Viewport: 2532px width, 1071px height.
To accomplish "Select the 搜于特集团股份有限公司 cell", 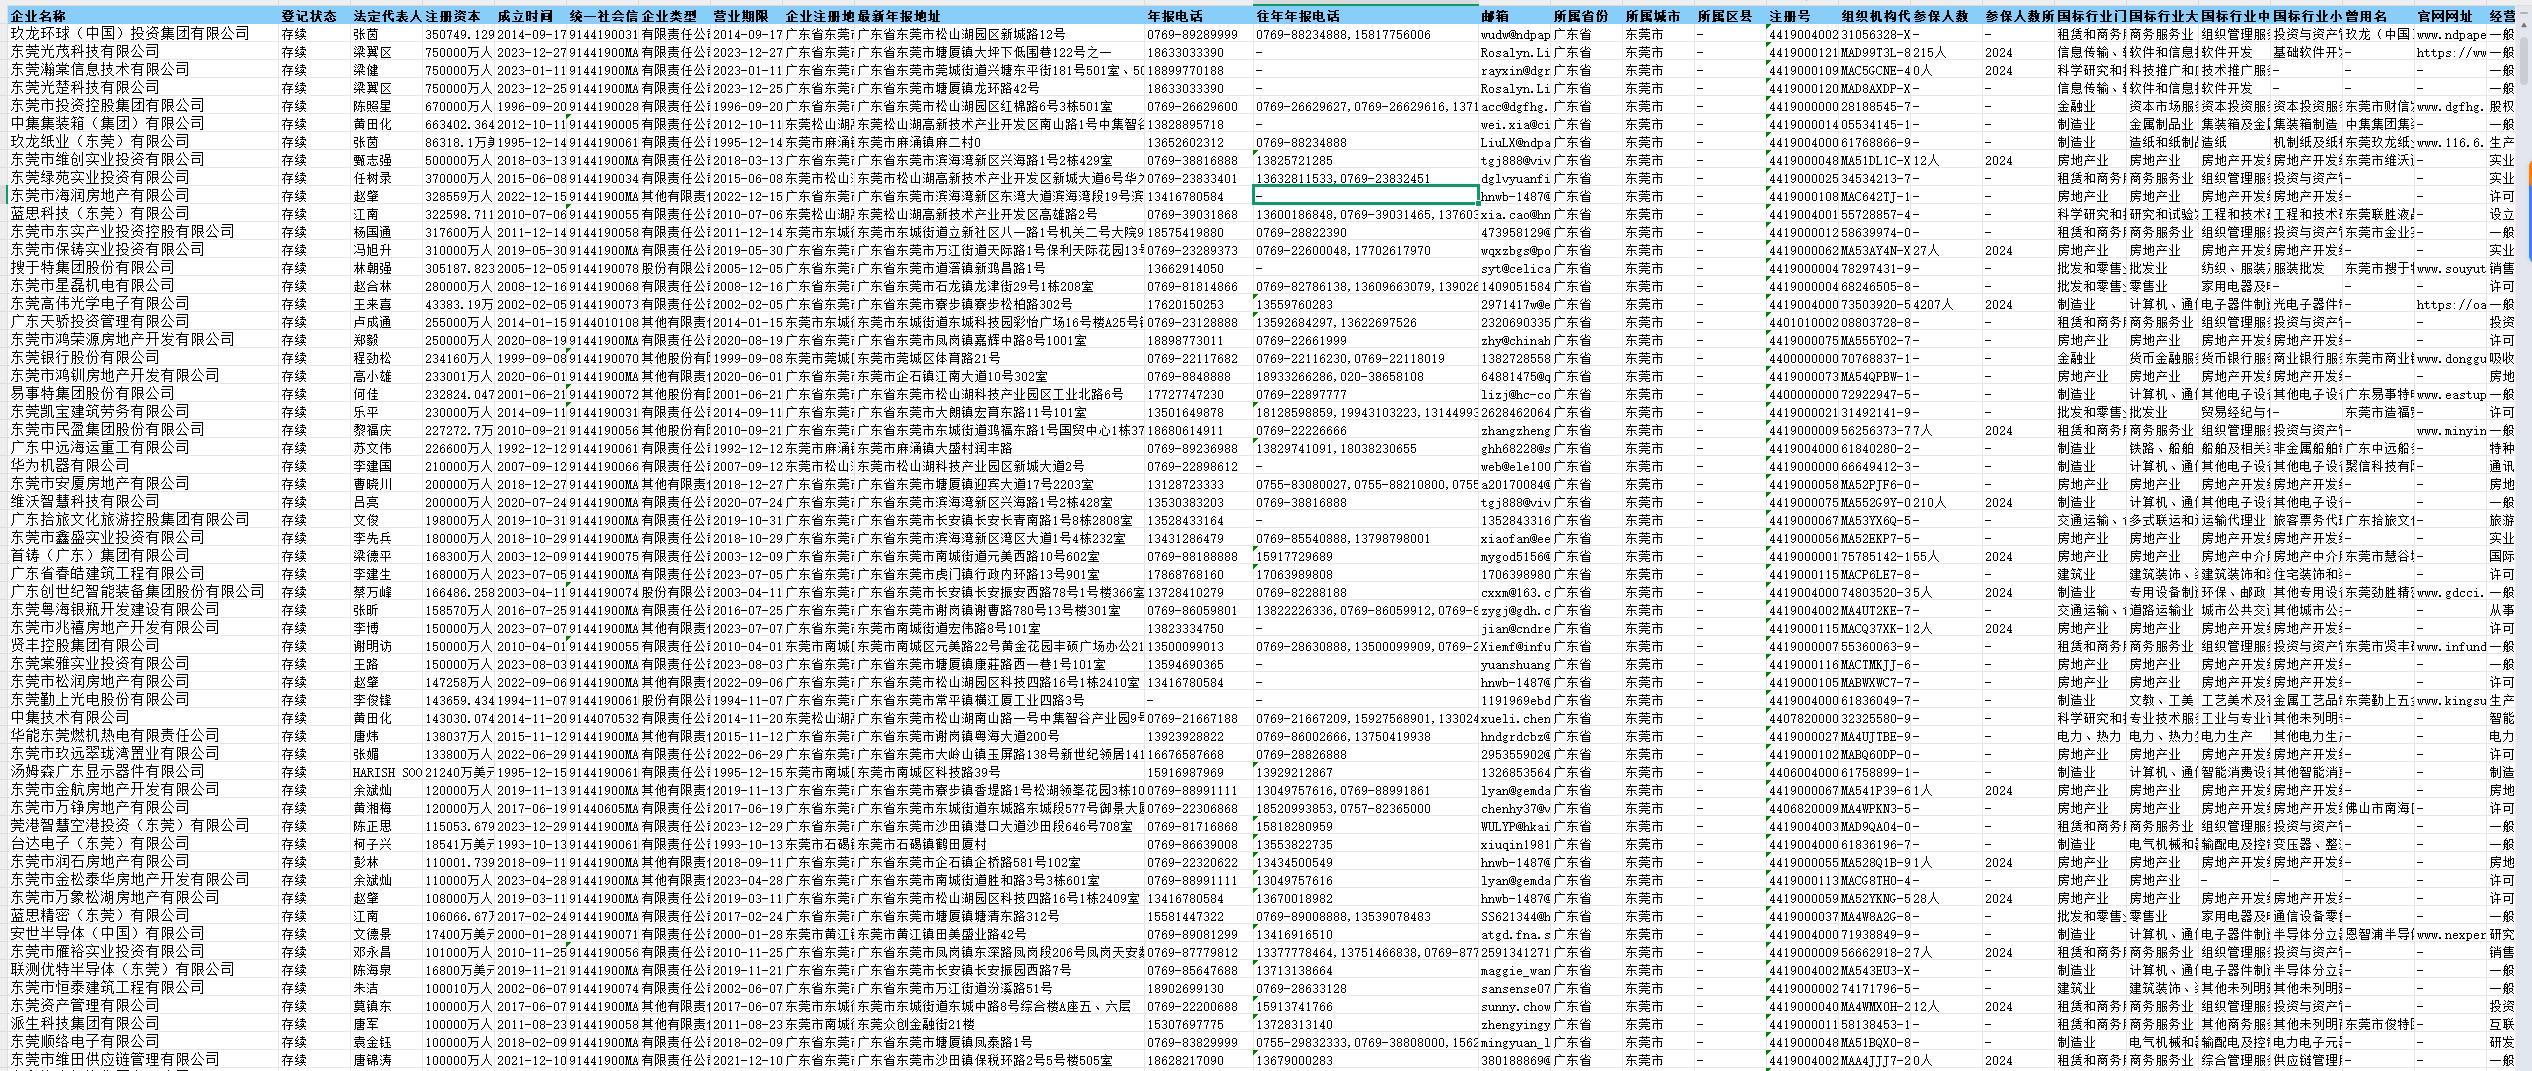I will pyautogui.click(x=92, y=268).
